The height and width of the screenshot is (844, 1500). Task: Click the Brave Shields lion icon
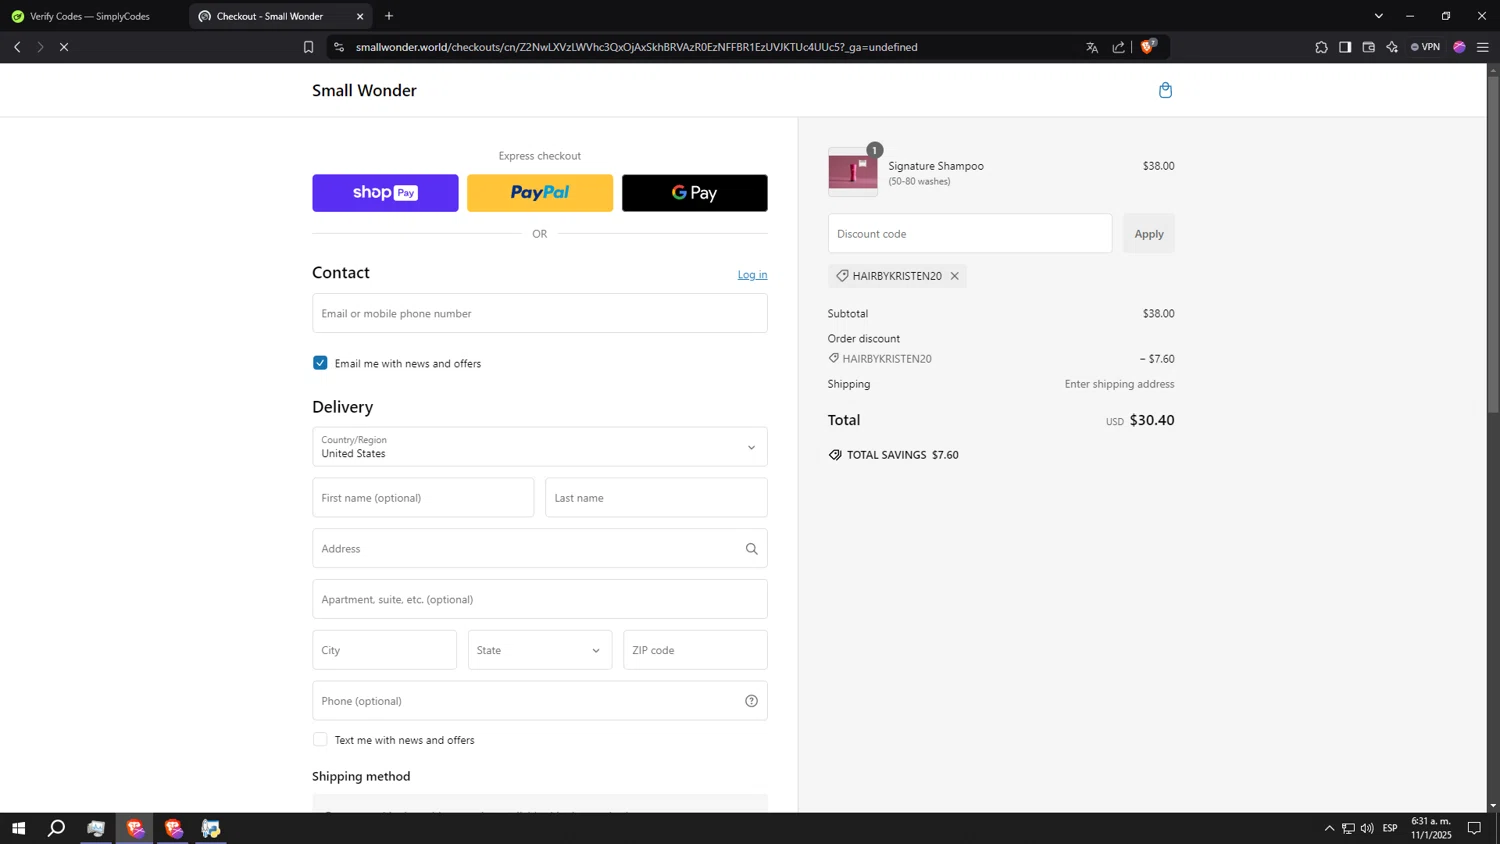click(1147, 47)
